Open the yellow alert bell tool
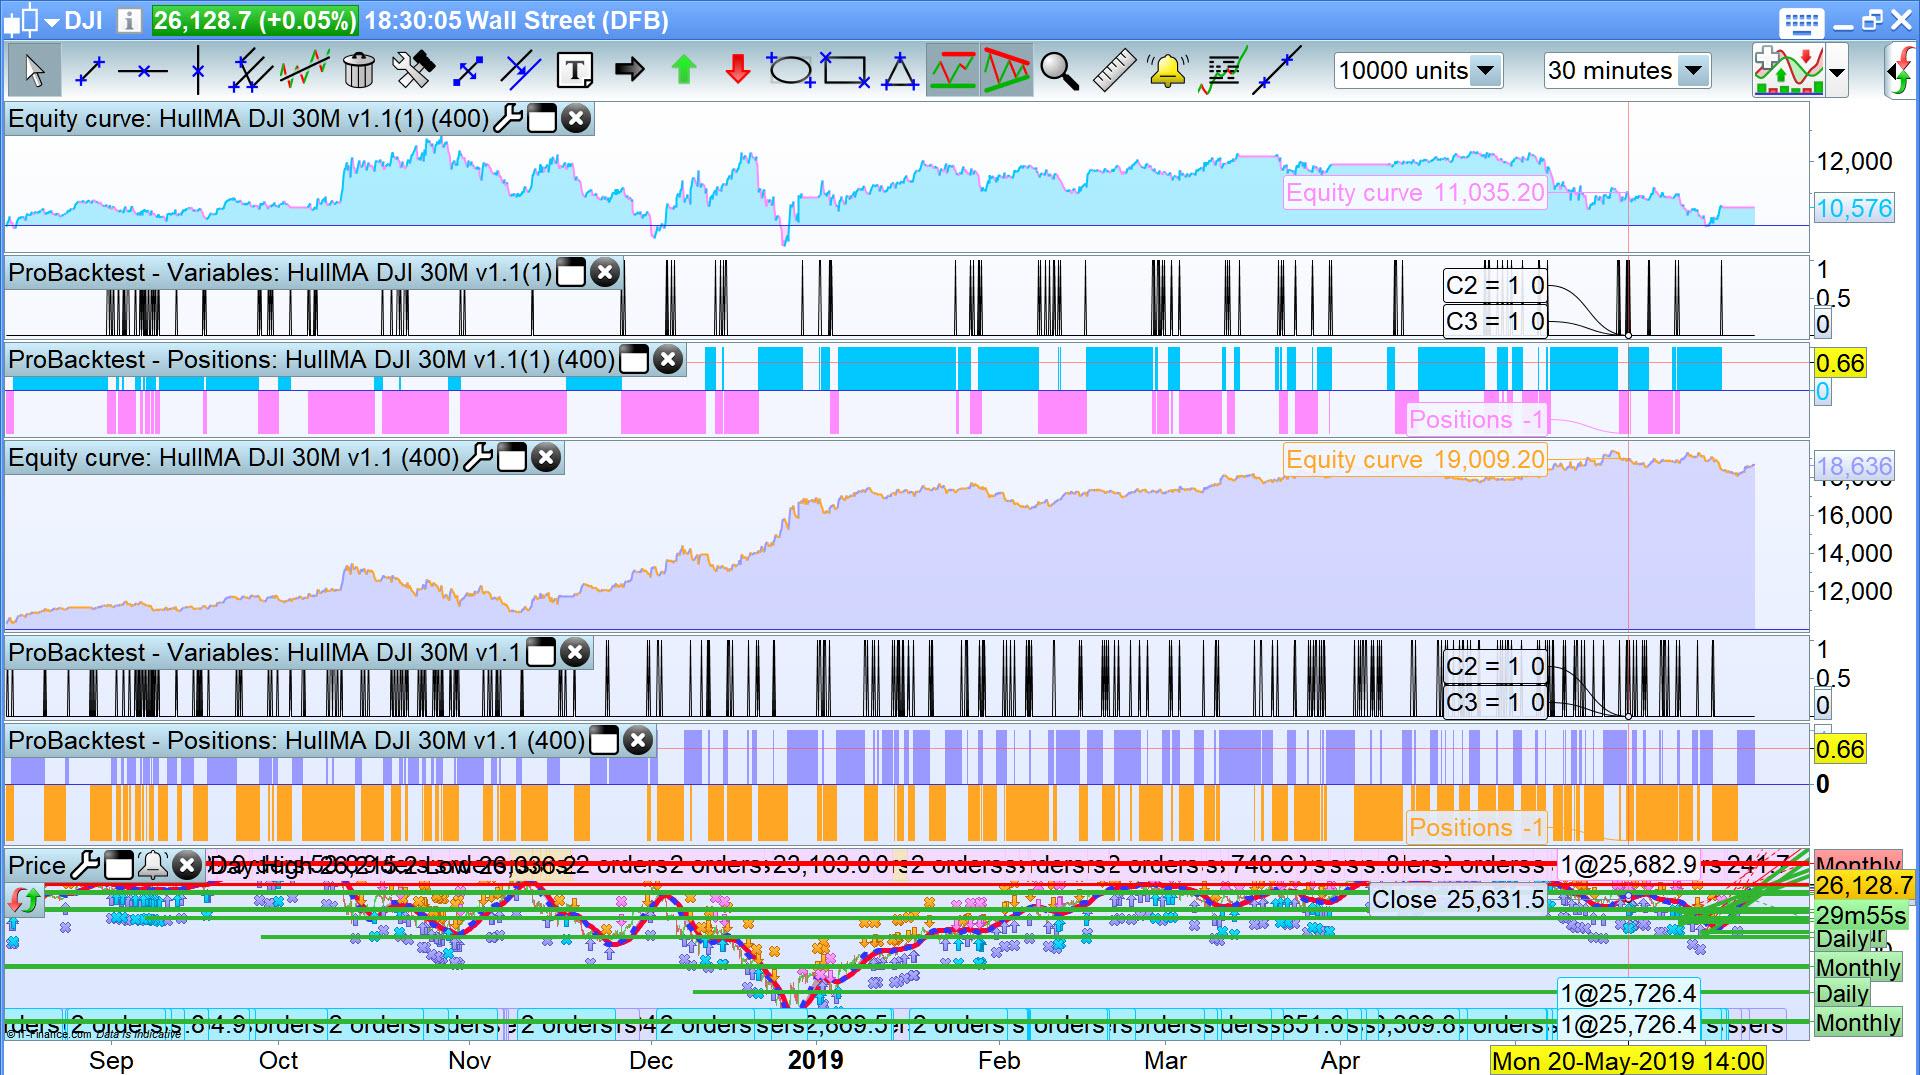This screenshot has width=1920, height=1075. (x=1167, y=71)
